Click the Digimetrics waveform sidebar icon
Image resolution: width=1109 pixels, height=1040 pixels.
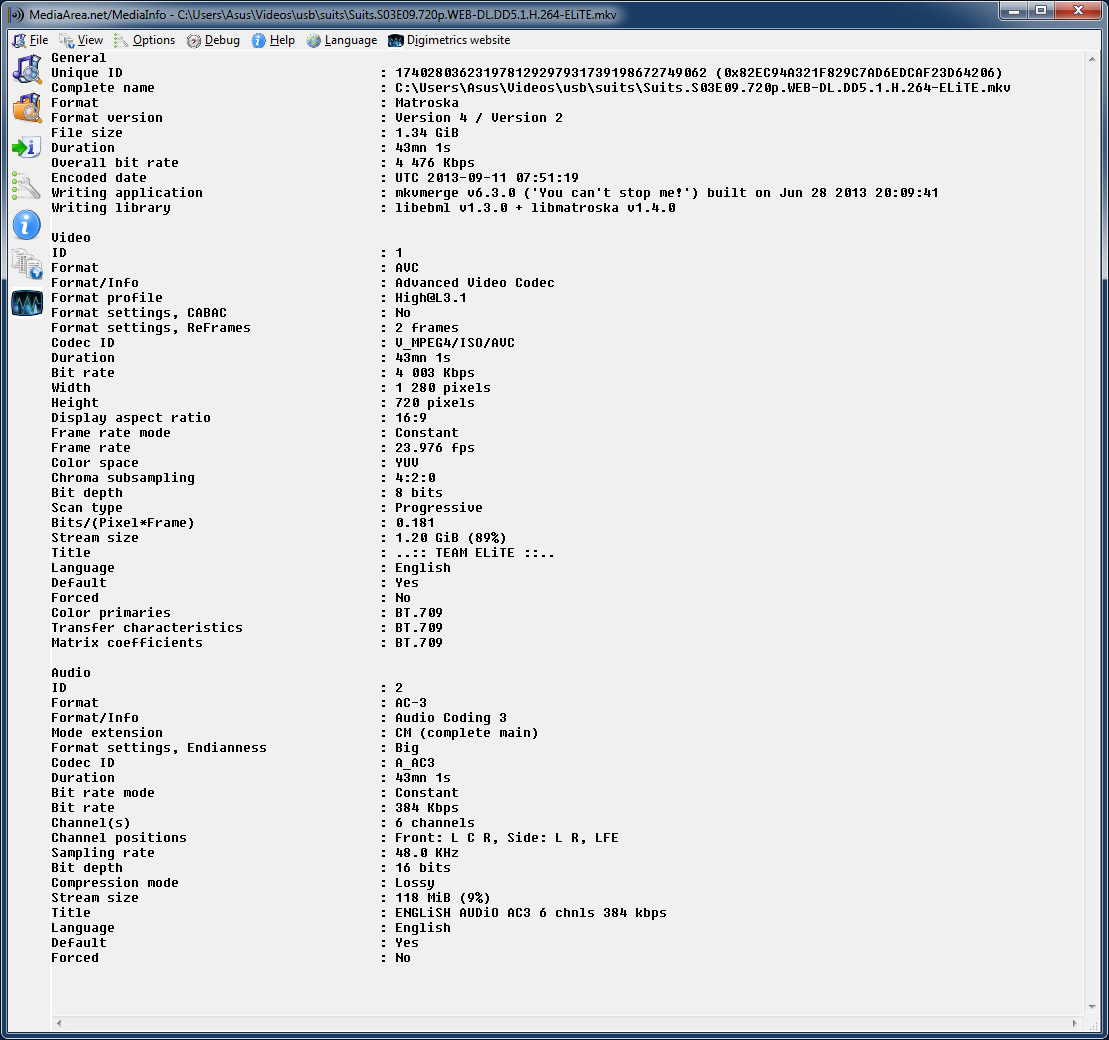tap(27, 304)
